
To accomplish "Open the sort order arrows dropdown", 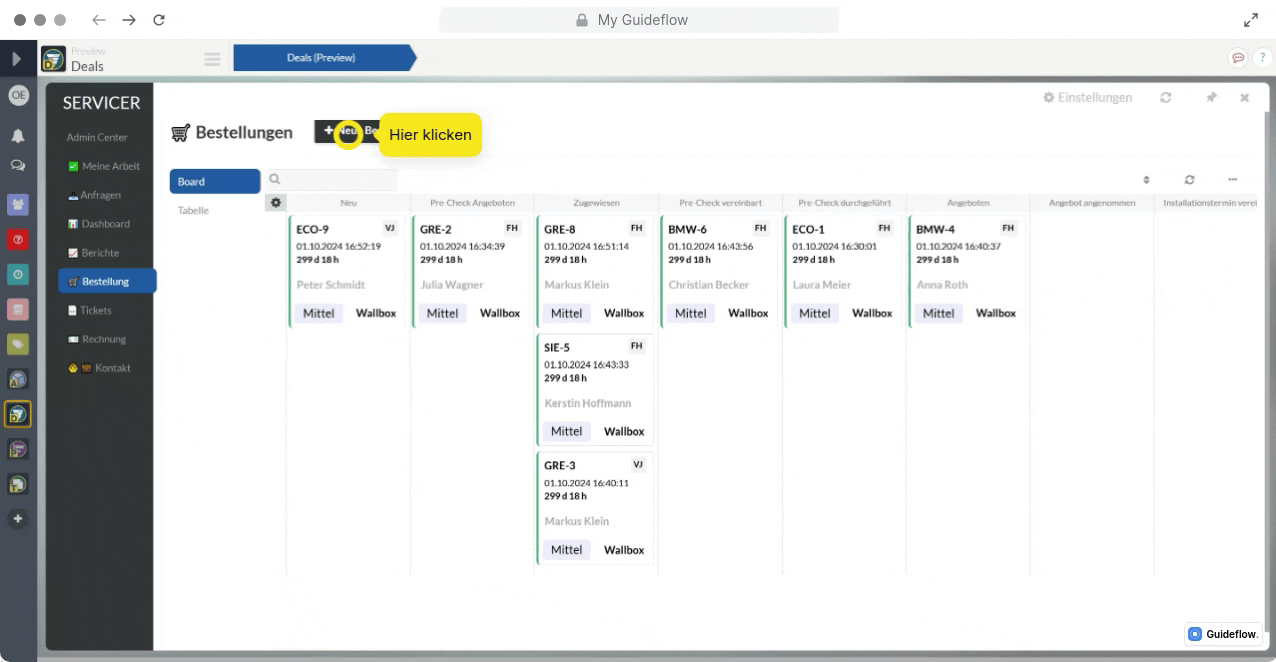I will (x=1146, y=180).
